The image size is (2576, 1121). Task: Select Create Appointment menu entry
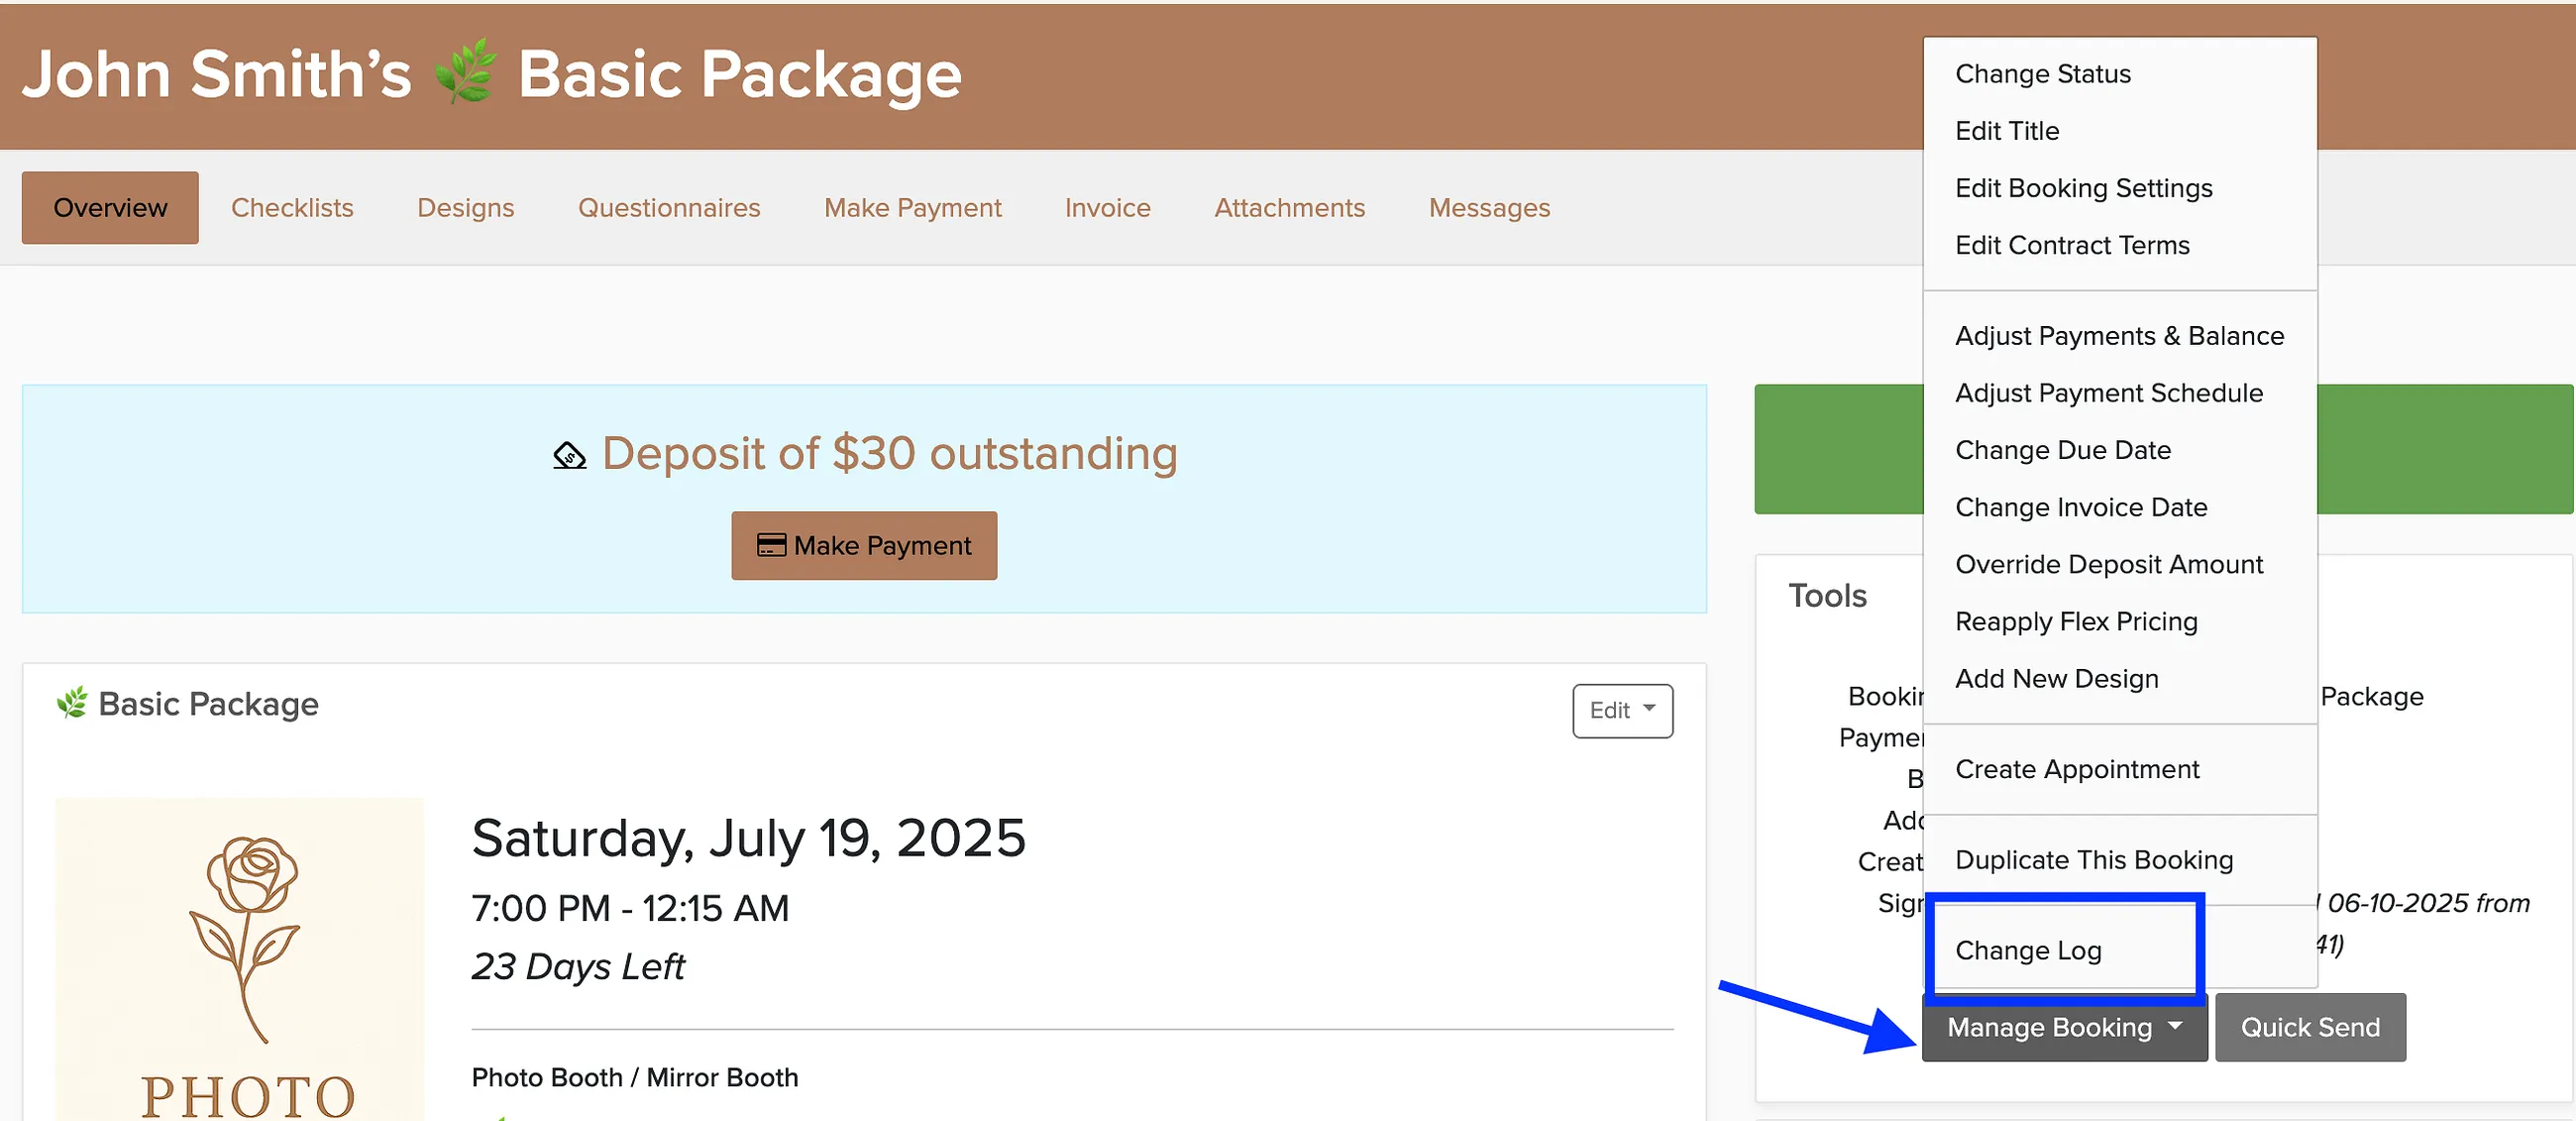(2077, 769)
